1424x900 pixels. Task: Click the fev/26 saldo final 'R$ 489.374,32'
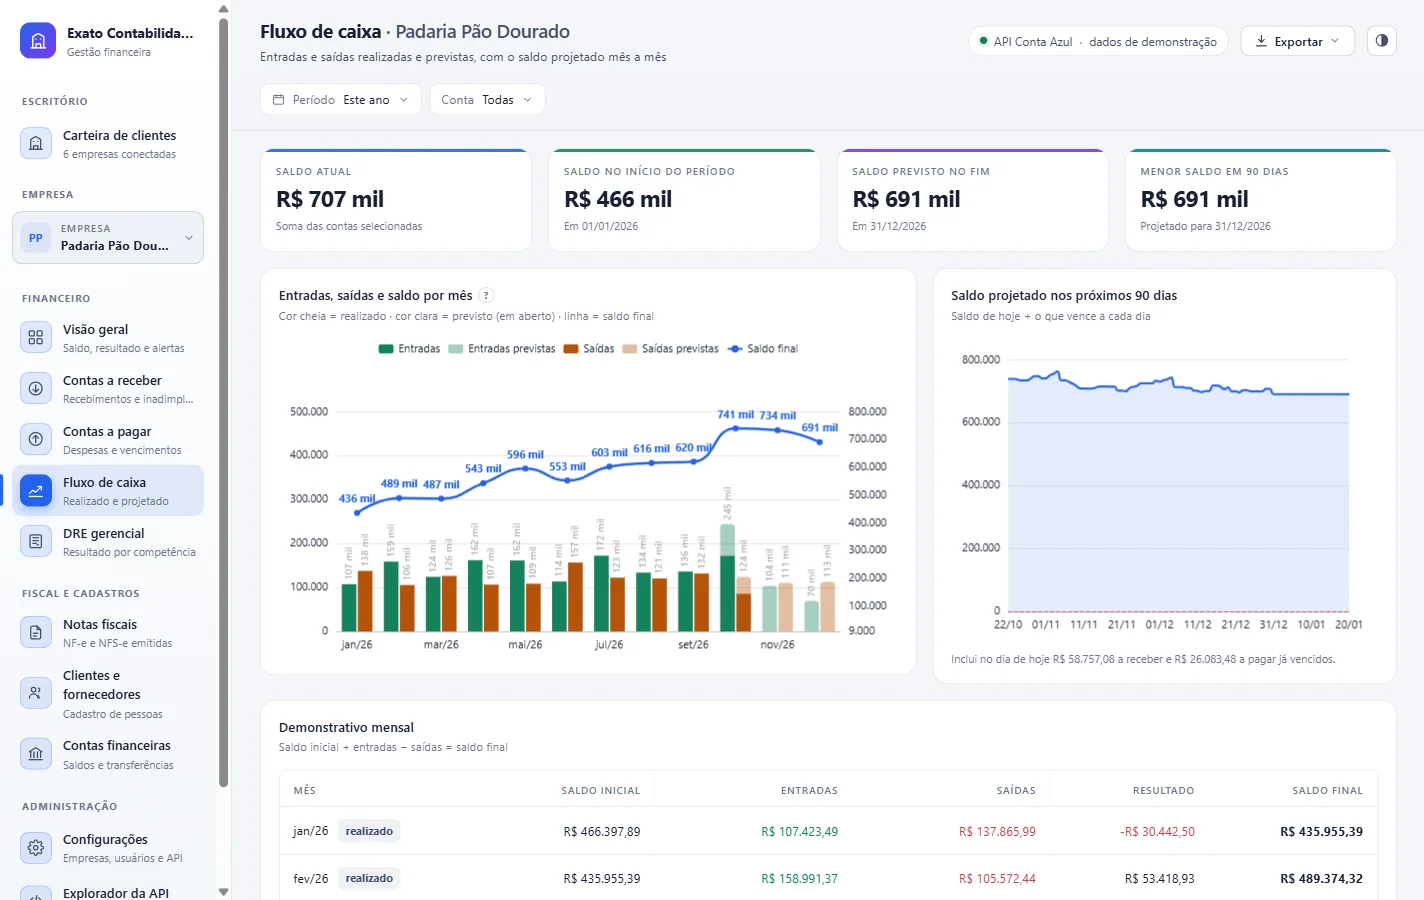pyautogui.click(x=1321, y=878)
